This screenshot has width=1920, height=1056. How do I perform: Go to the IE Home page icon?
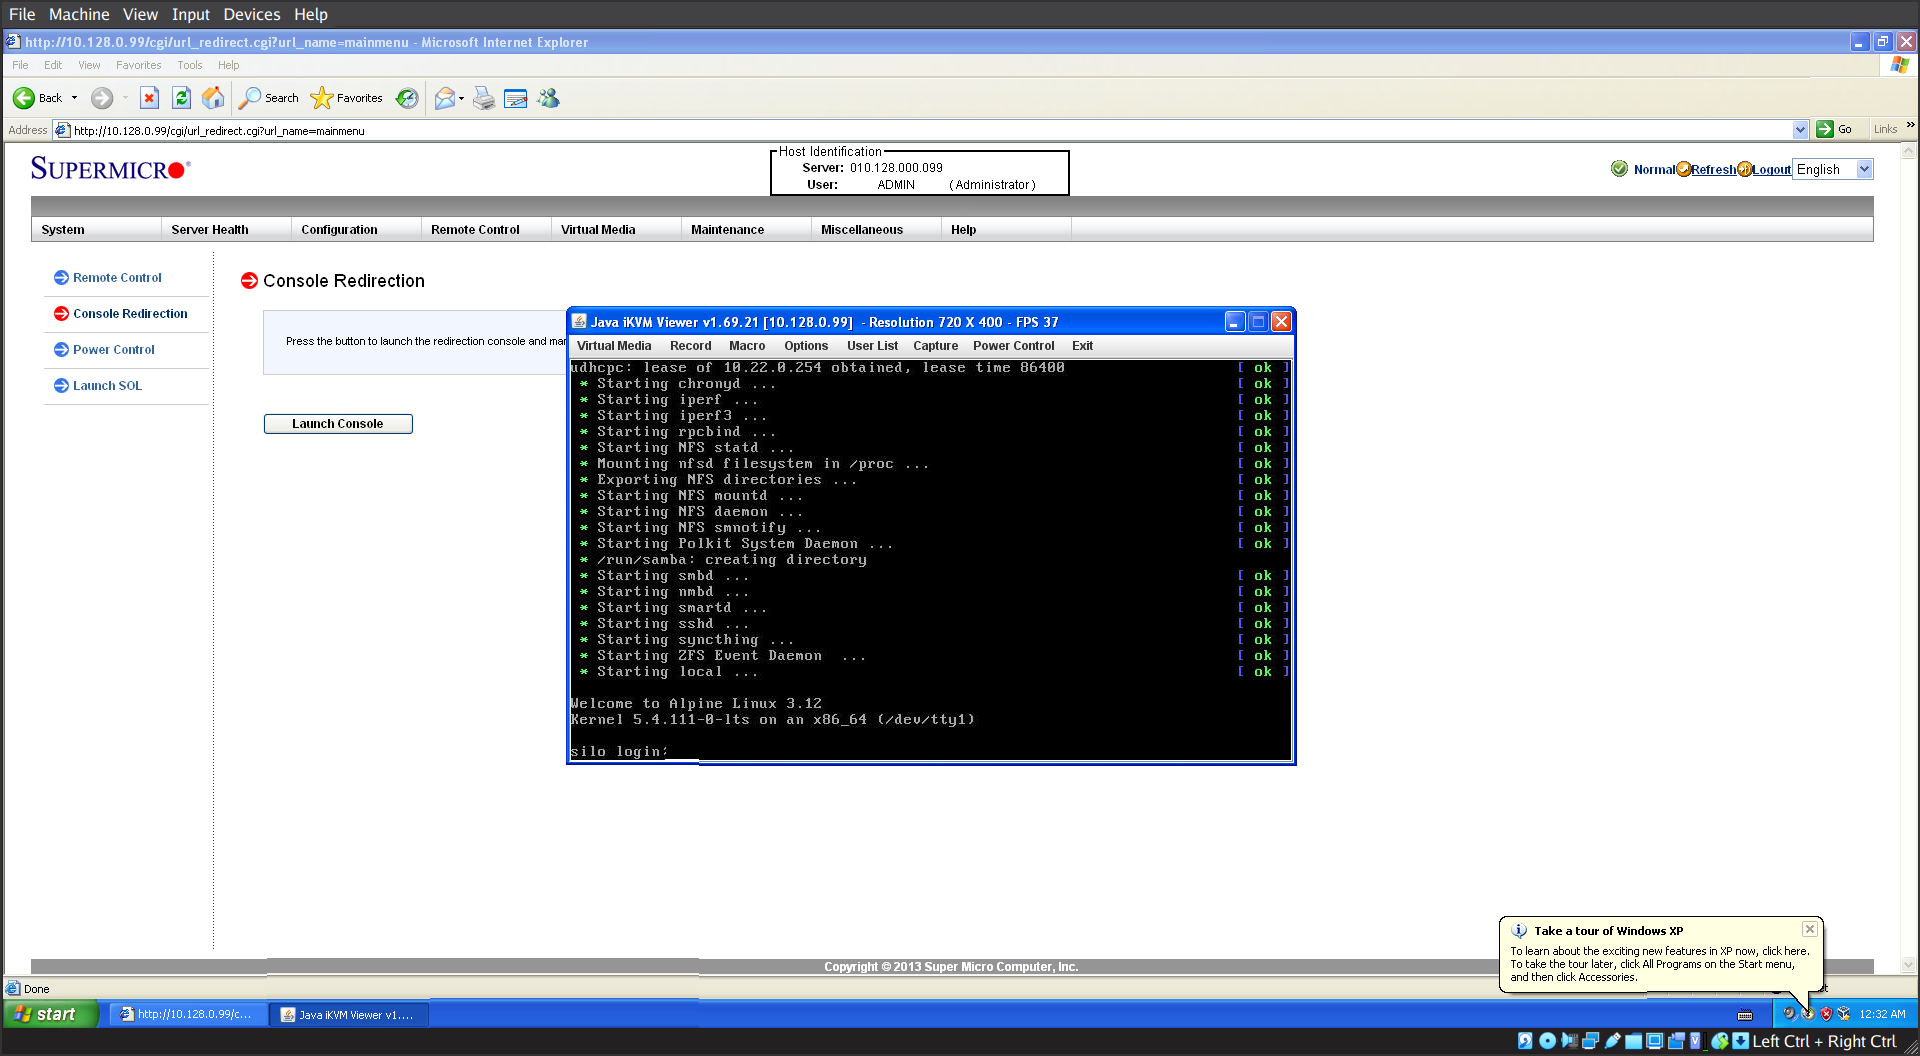(x=213, y=98)
